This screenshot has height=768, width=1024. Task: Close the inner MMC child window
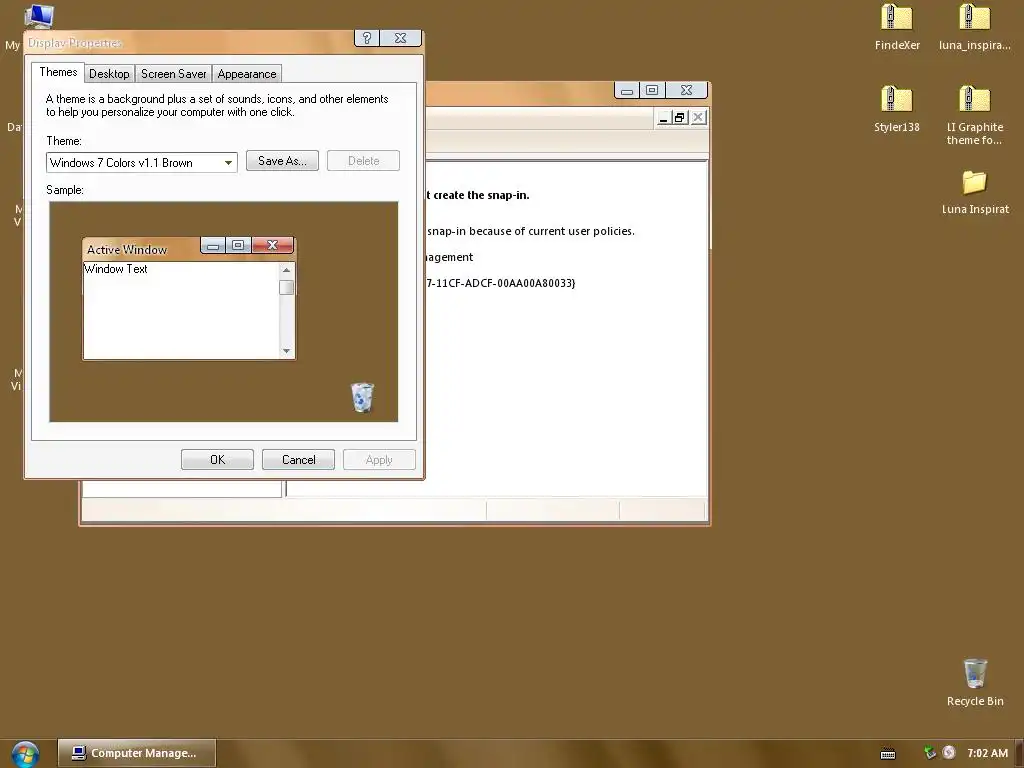coord(698,118)
